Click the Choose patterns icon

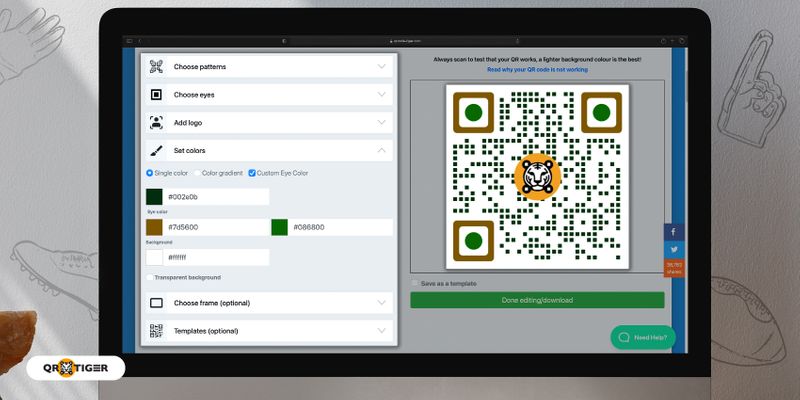coord(156,67)
